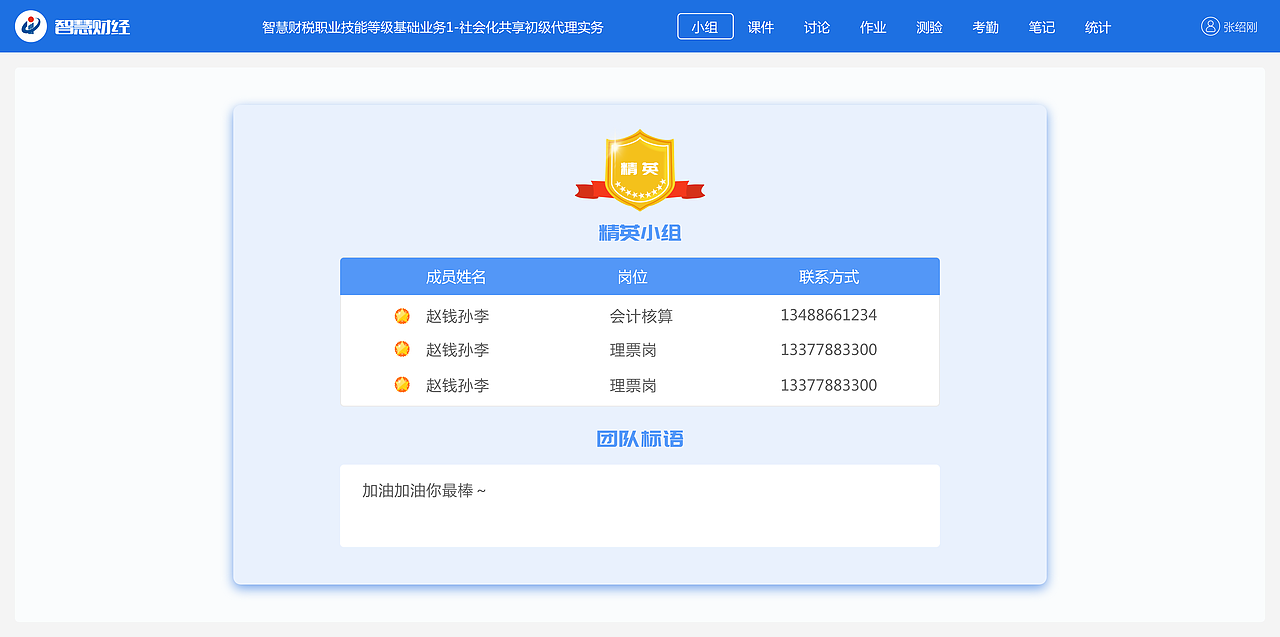The width and height of the screenshot is (1280, 637).
Task: Open the 讨论 tab
Action: pyautogui.click(x=817, y=27)
